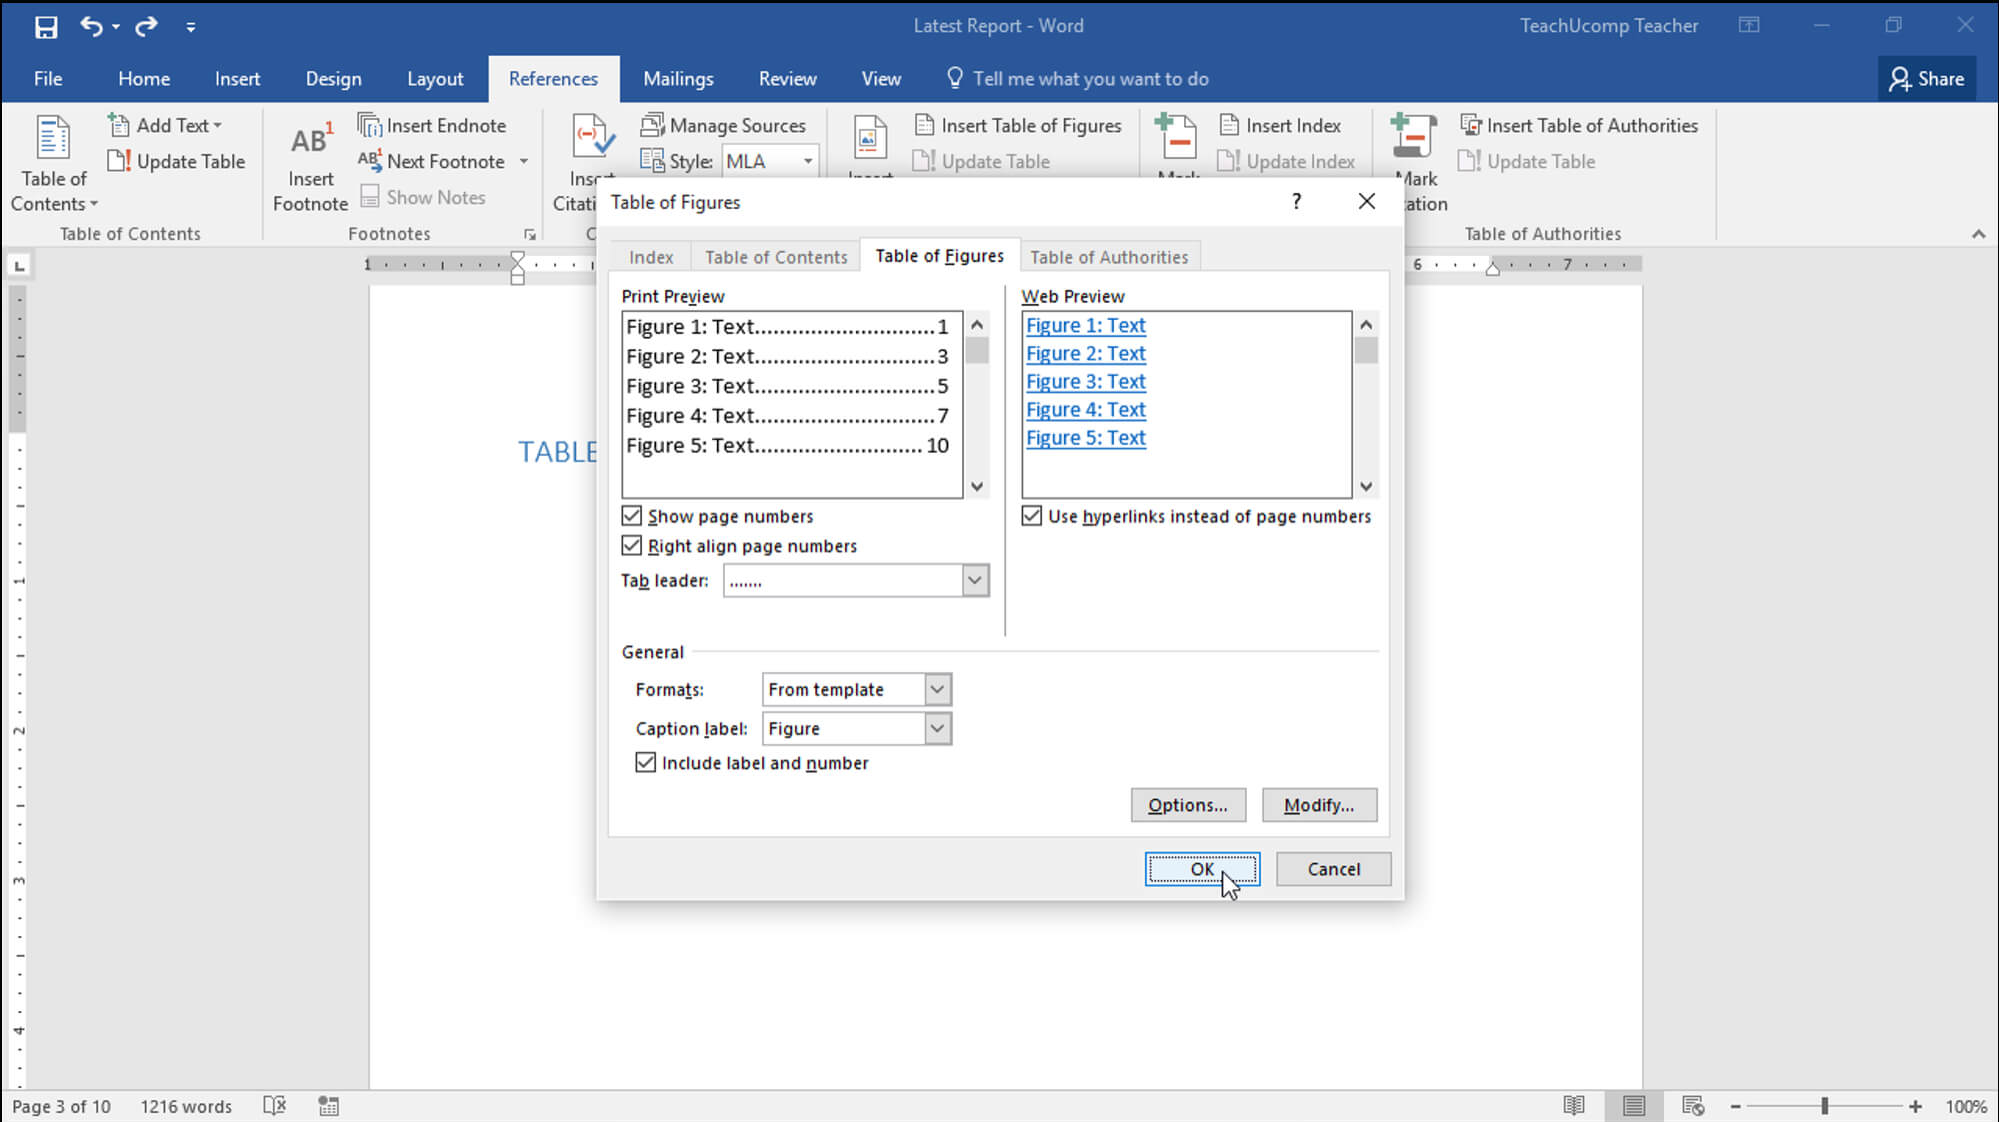
Task: Toggle Include label and number checkbox
Action: click(x=643, y=762)
